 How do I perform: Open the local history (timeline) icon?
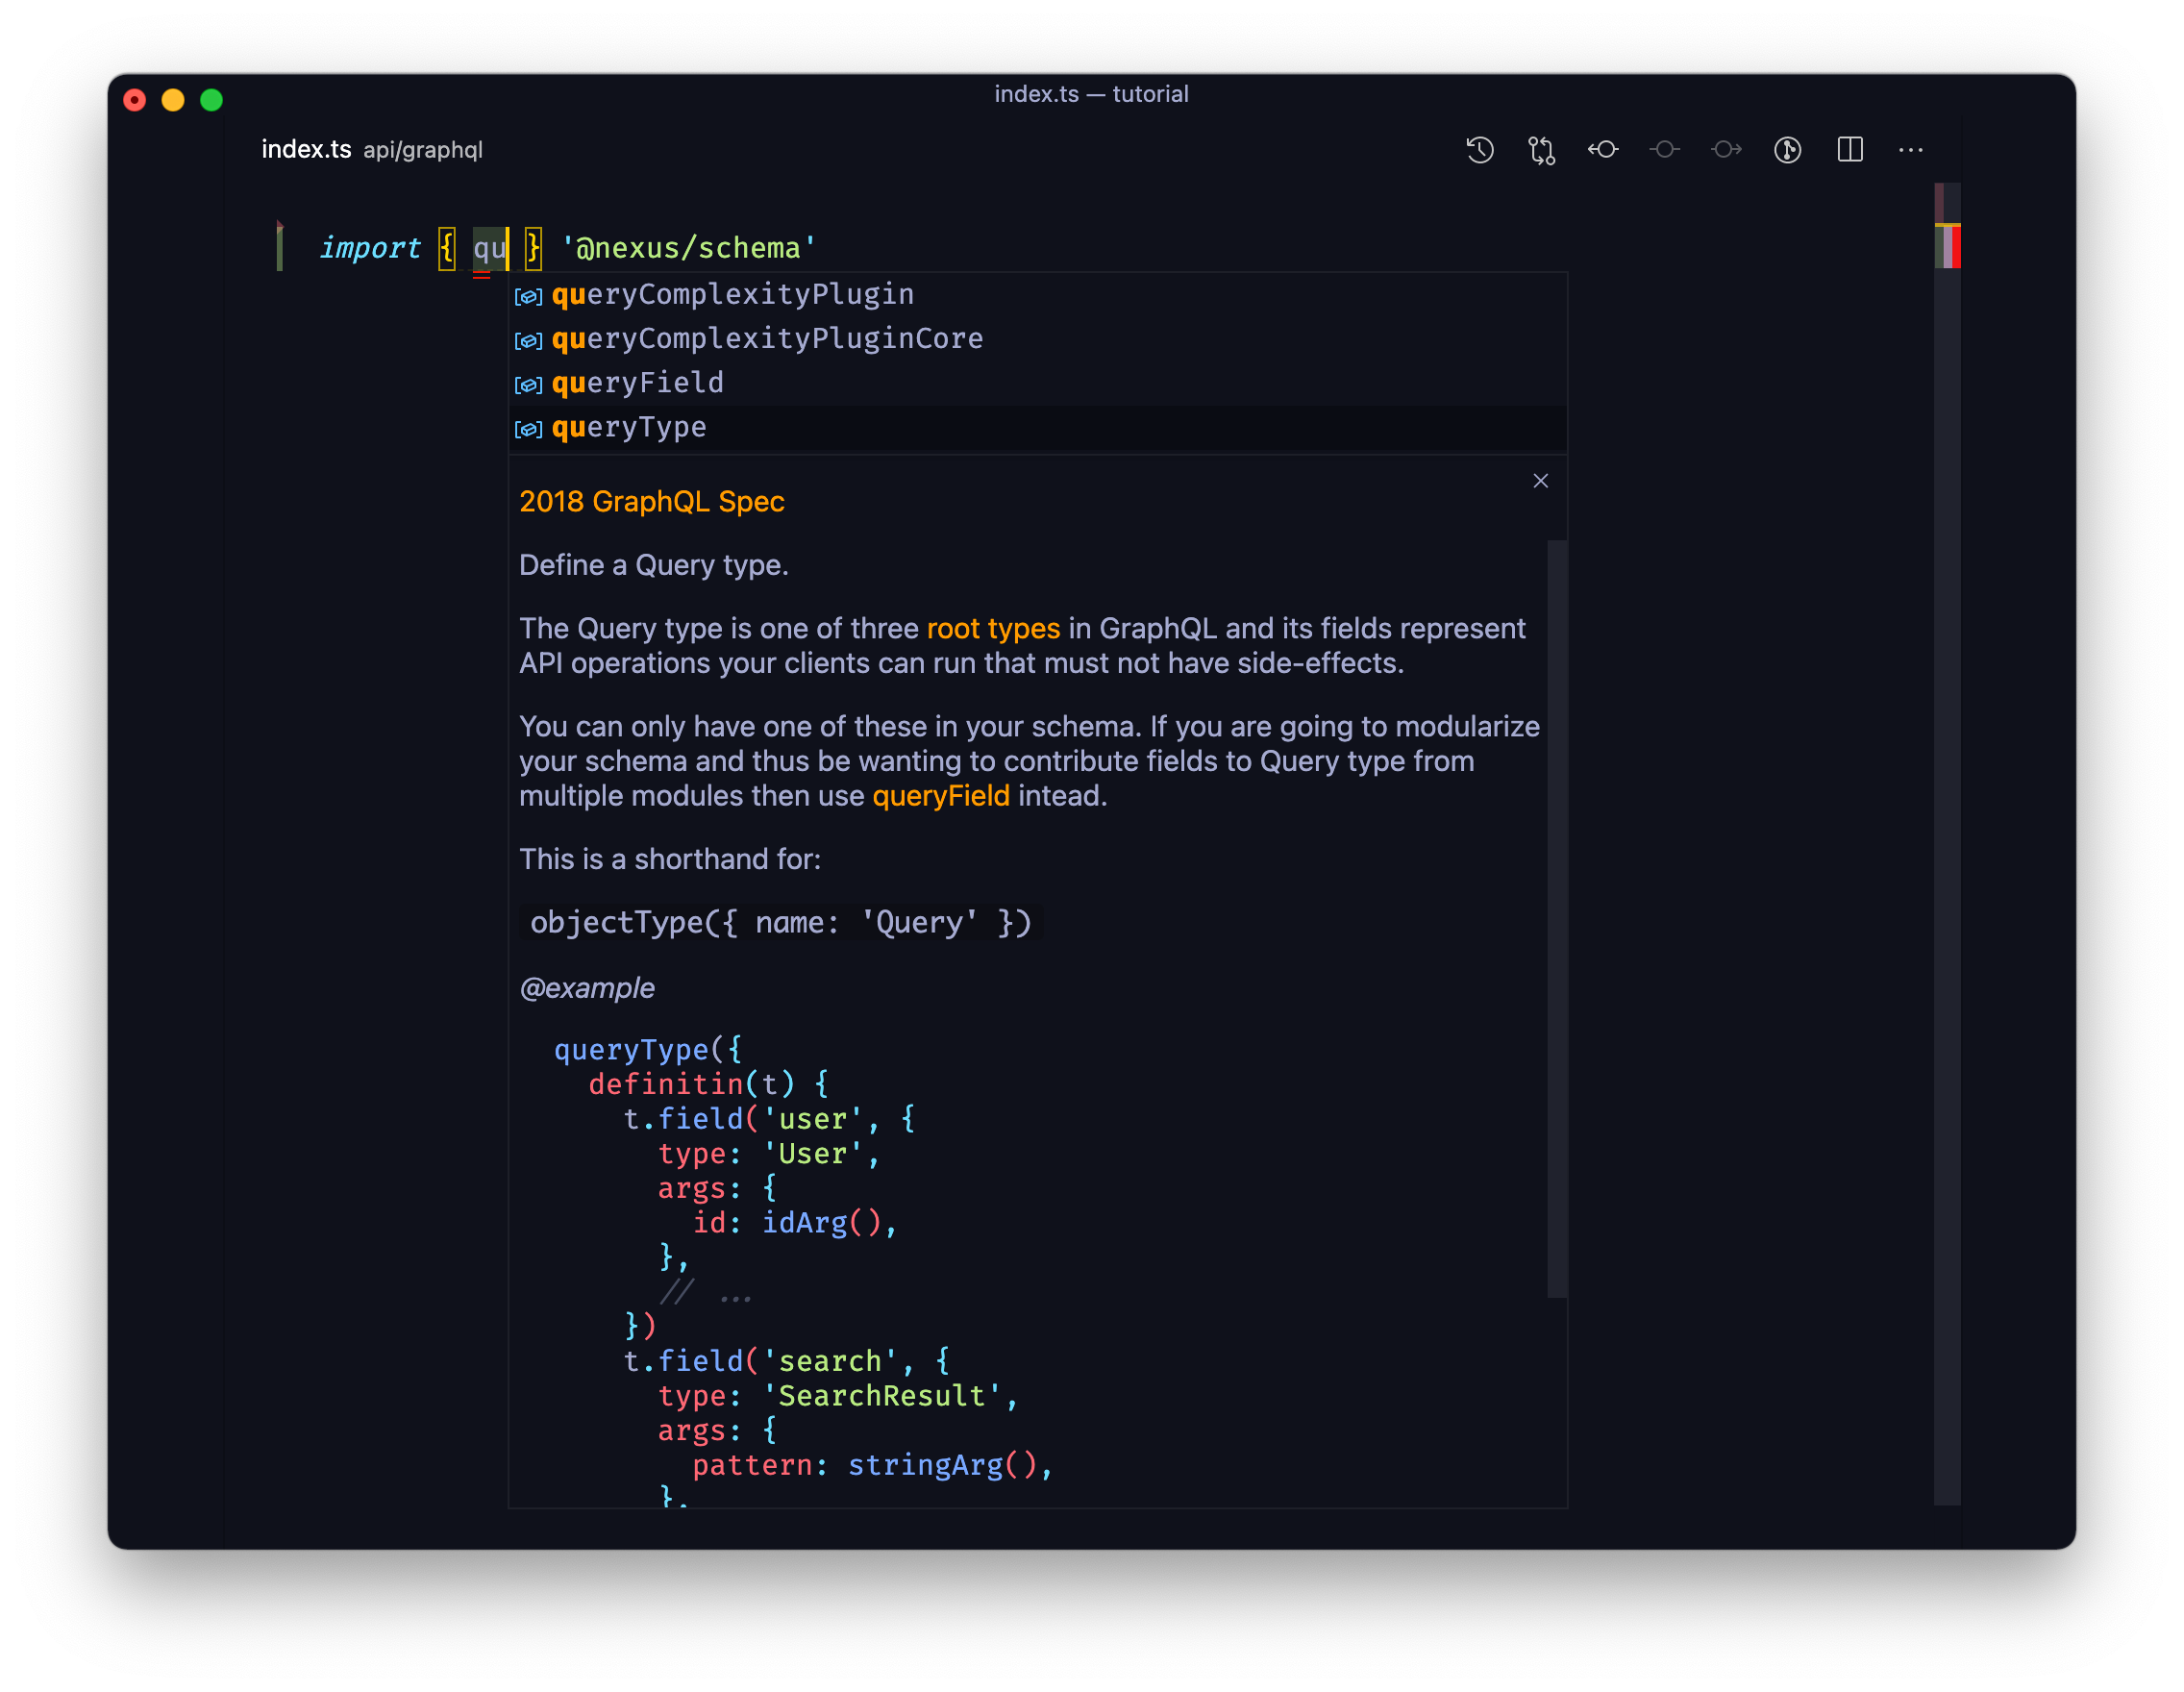[1479, 150]
